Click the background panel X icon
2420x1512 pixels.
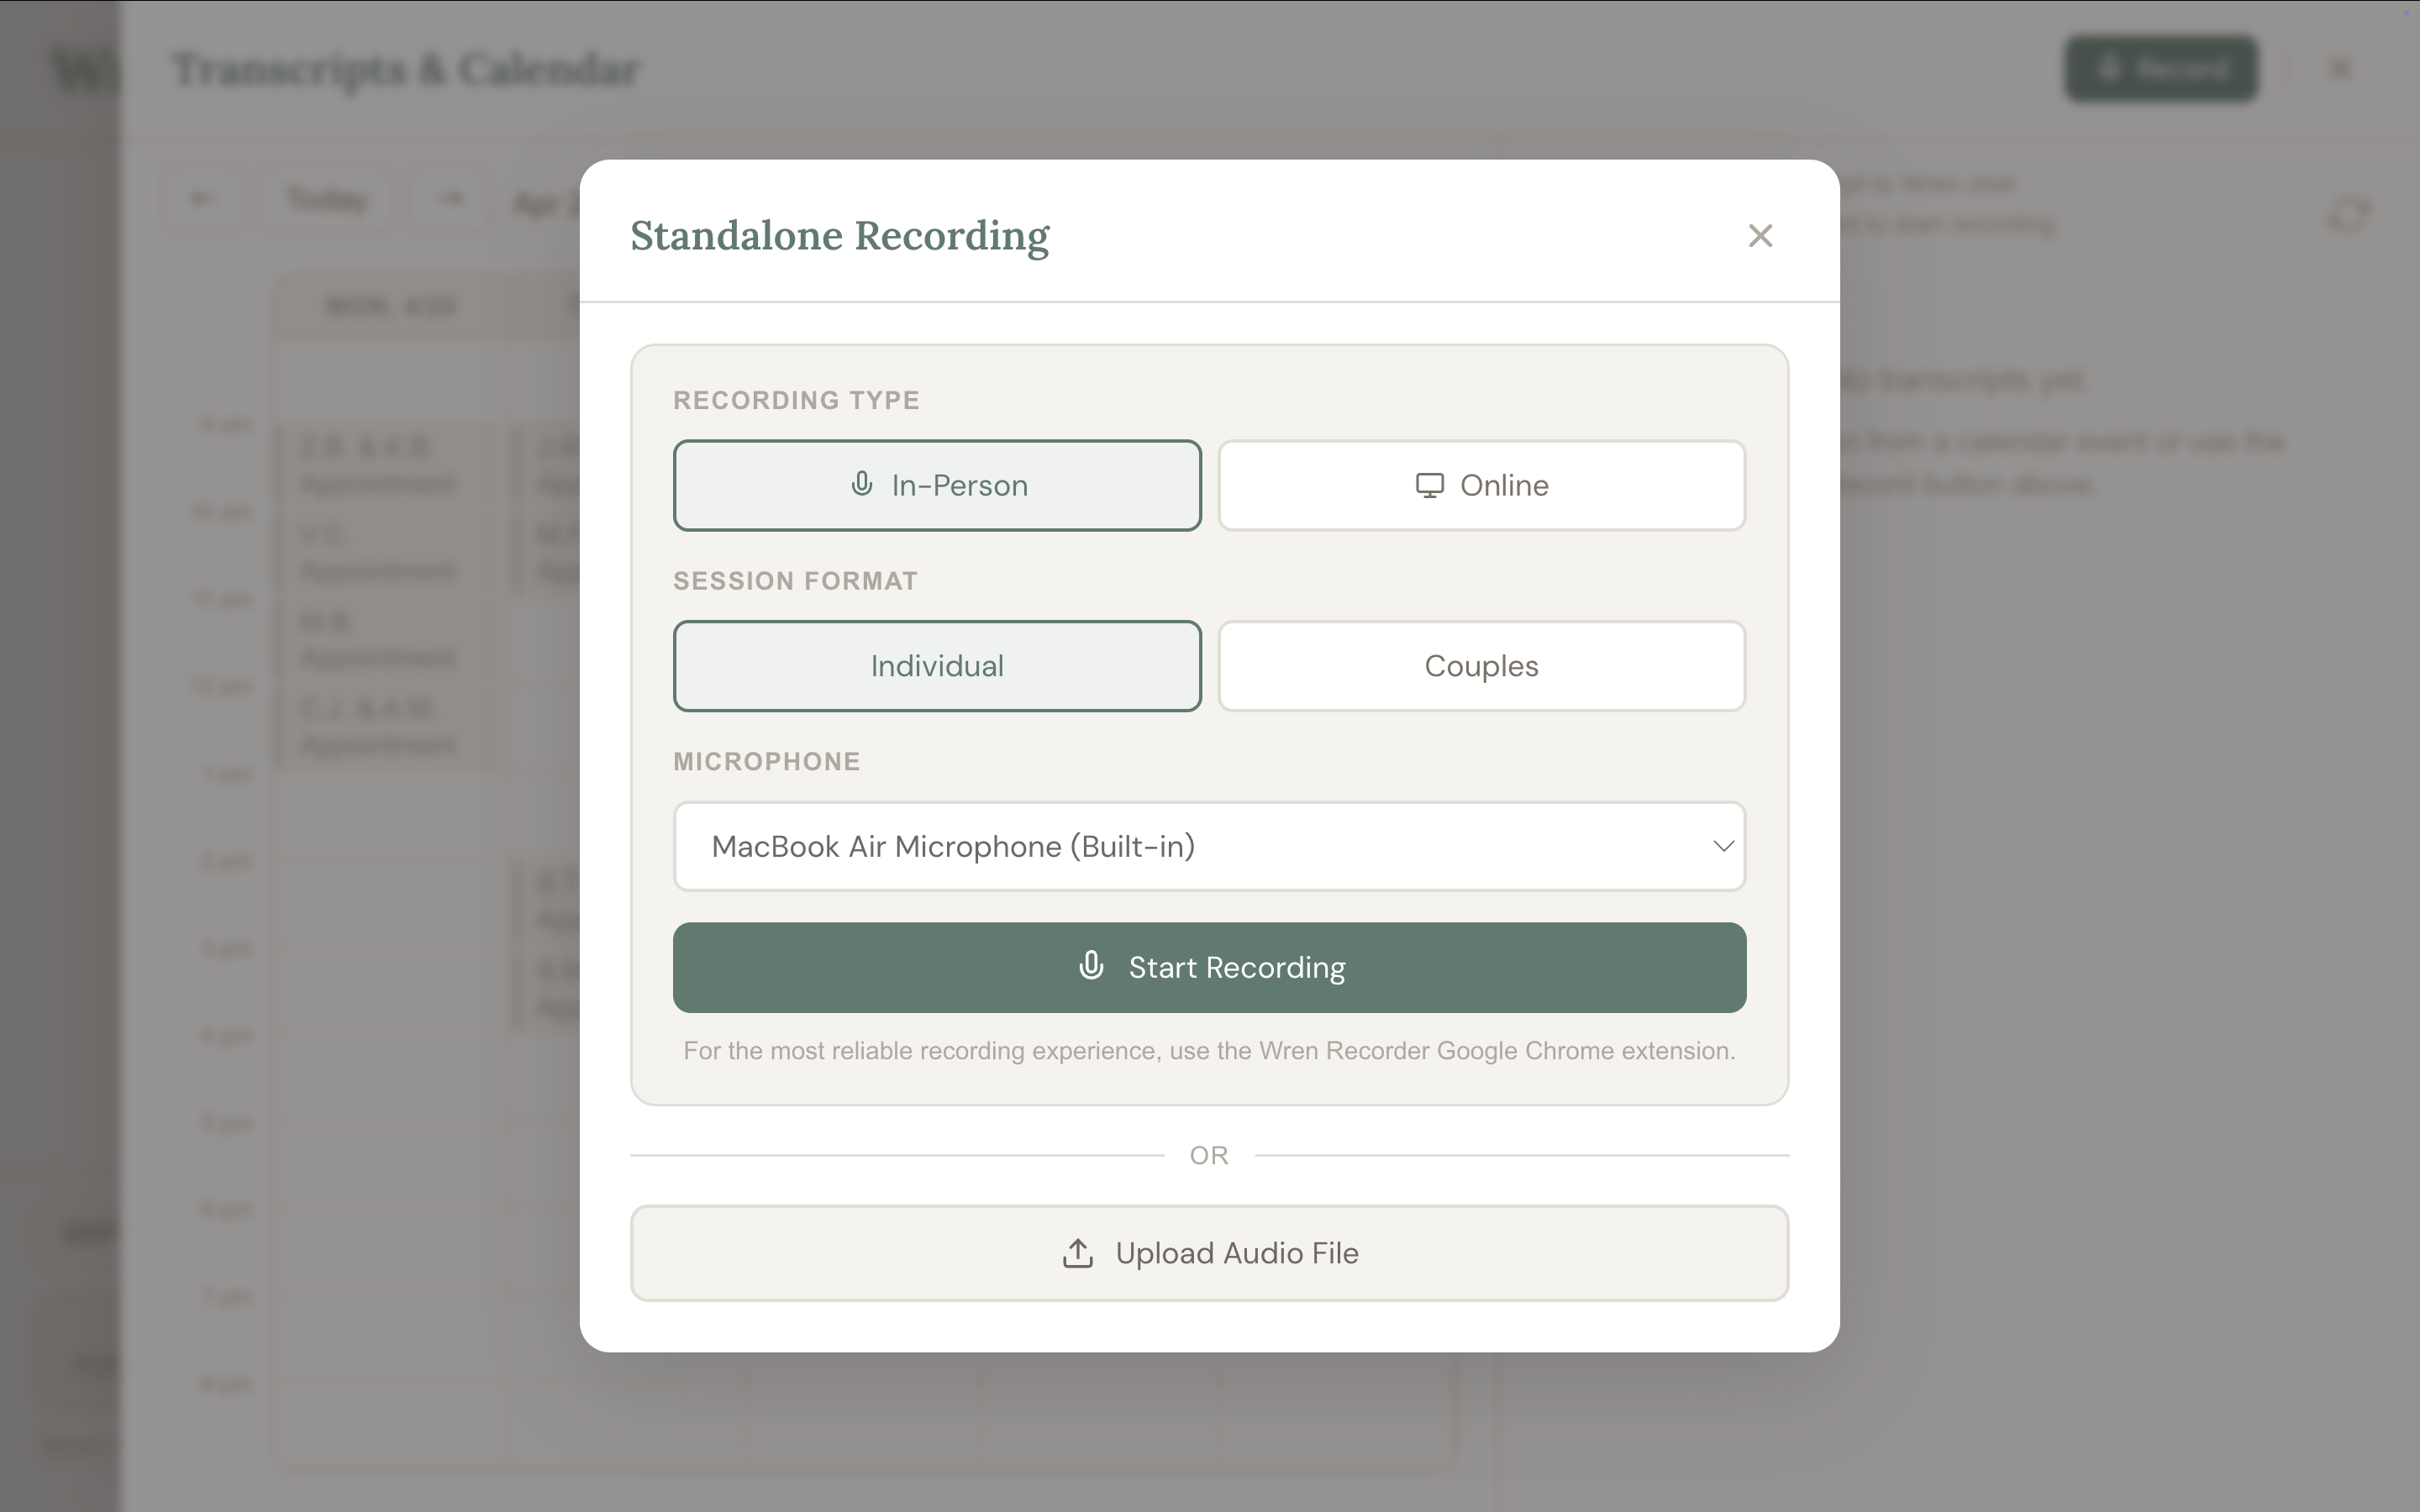coord(2340,69)
